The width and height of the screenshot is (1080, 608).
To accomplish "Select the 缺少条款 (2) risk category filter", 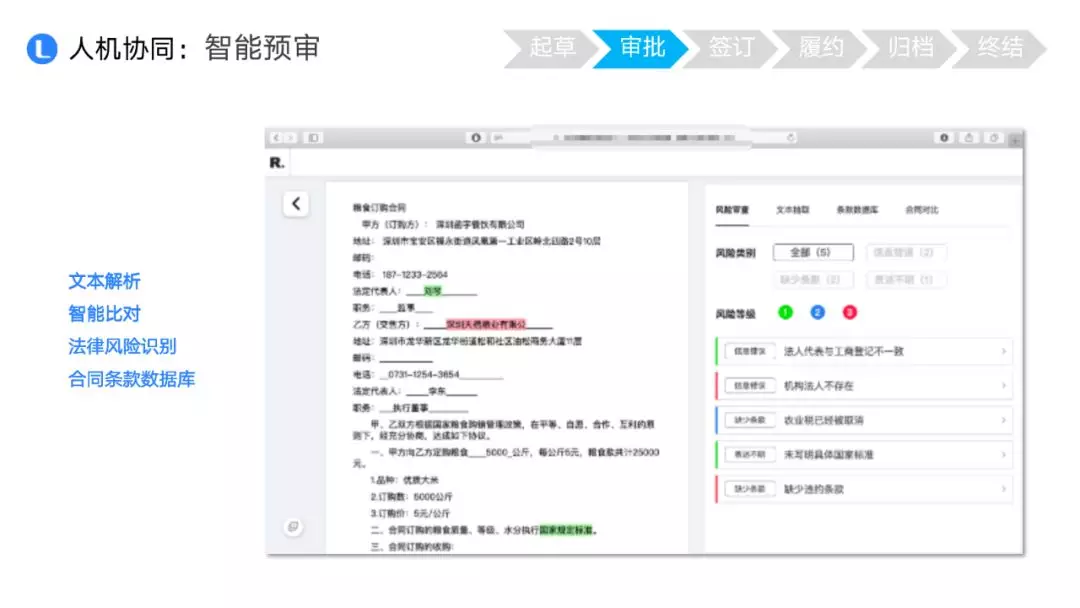I will click(813, 280).
